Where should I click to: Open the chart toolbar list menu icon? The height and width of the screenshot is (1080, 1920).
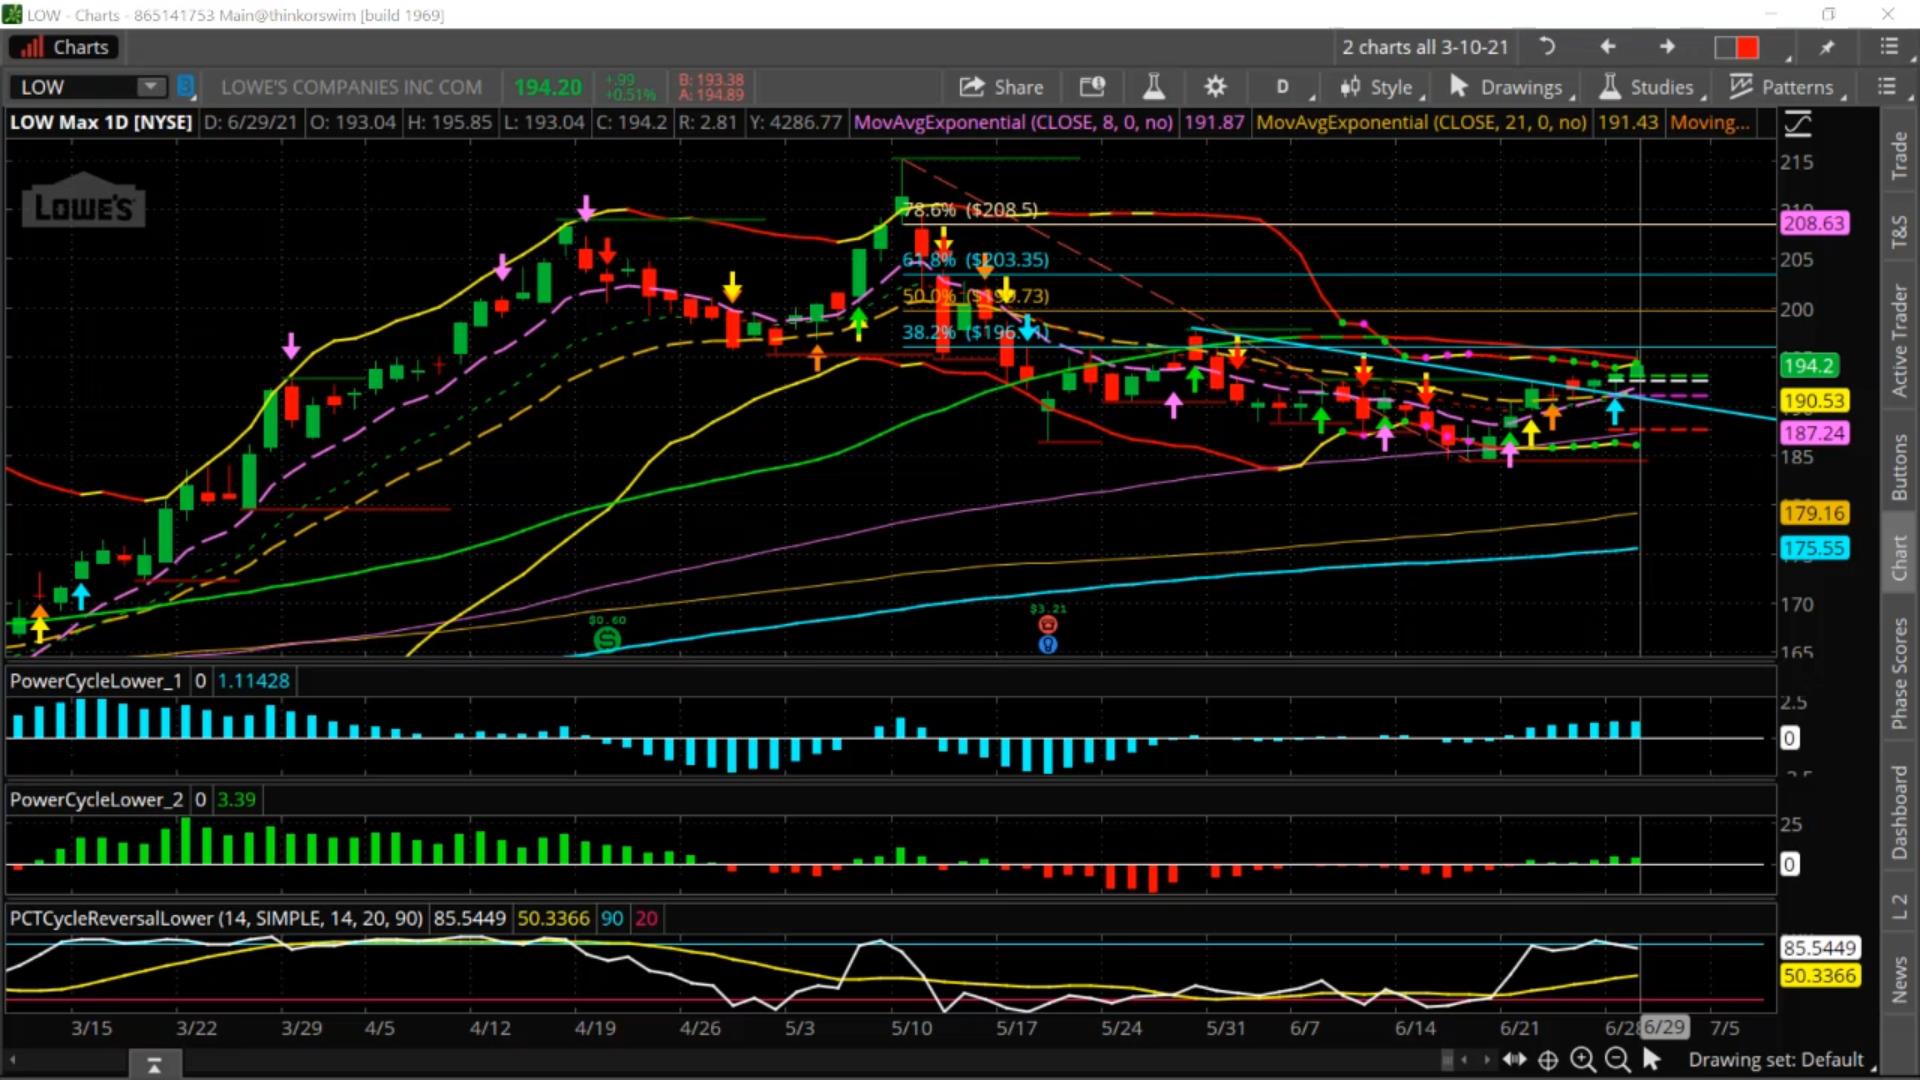[x=1886, y=87]
